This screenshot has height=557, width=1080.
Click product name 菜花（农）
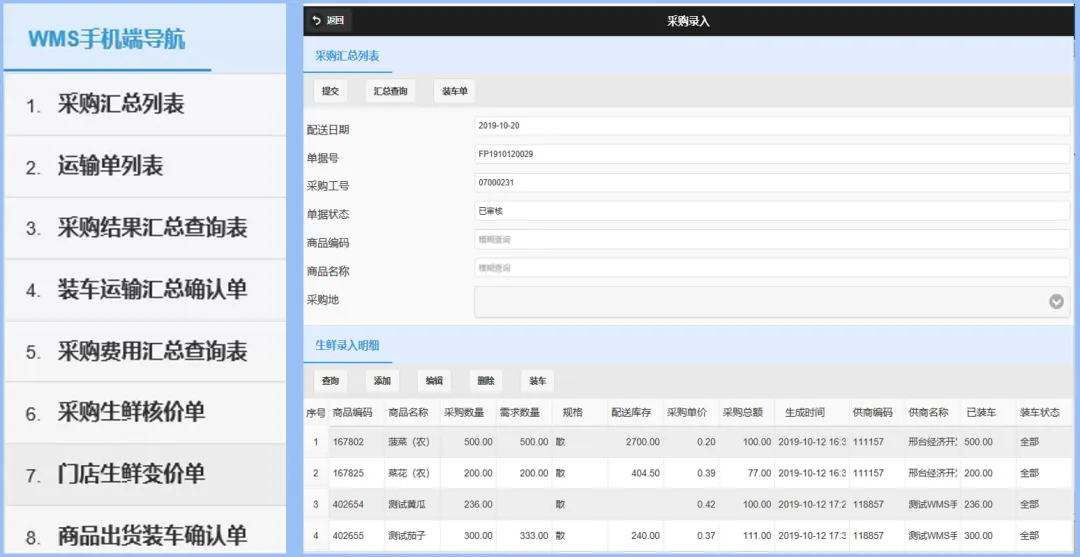pyautogui.click(x=408, y=473)
